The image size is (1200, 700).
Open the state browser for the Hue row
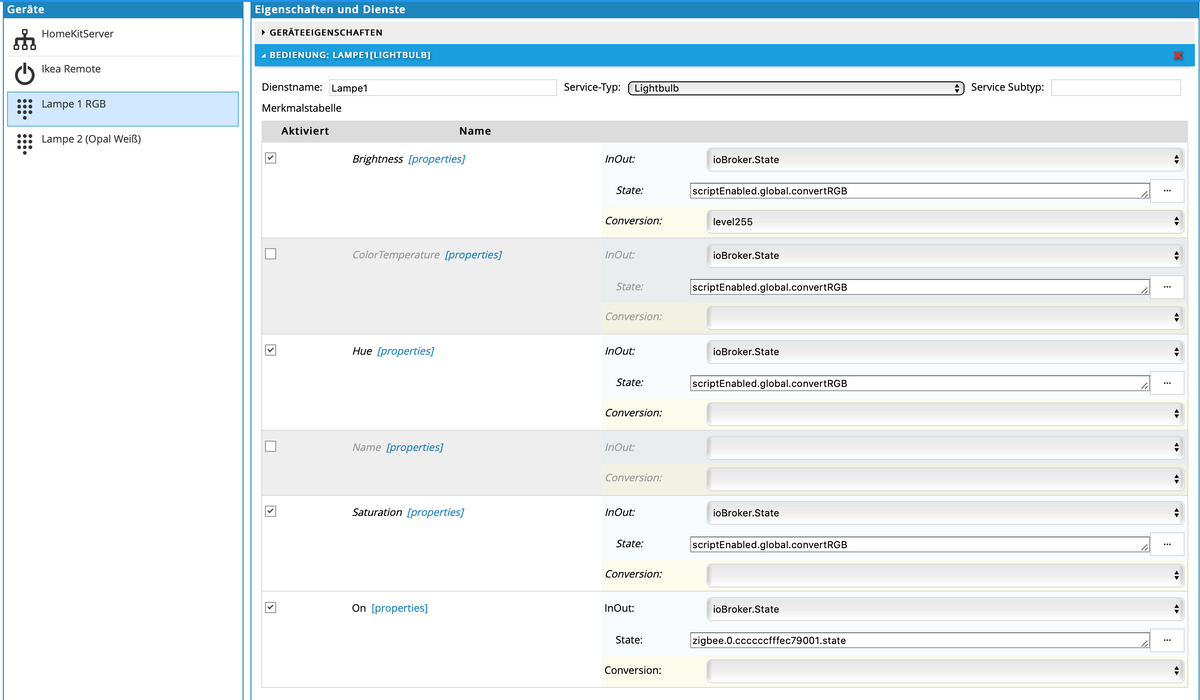1167,383
